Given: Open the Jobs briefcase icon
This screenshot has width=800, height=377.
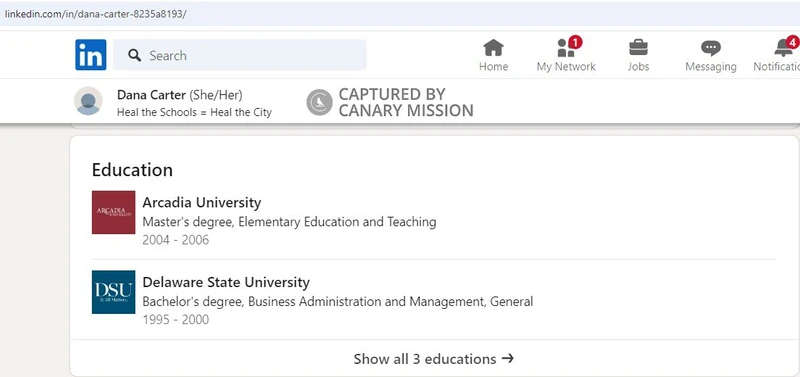Looking at the screenshot, I should 638,48.
